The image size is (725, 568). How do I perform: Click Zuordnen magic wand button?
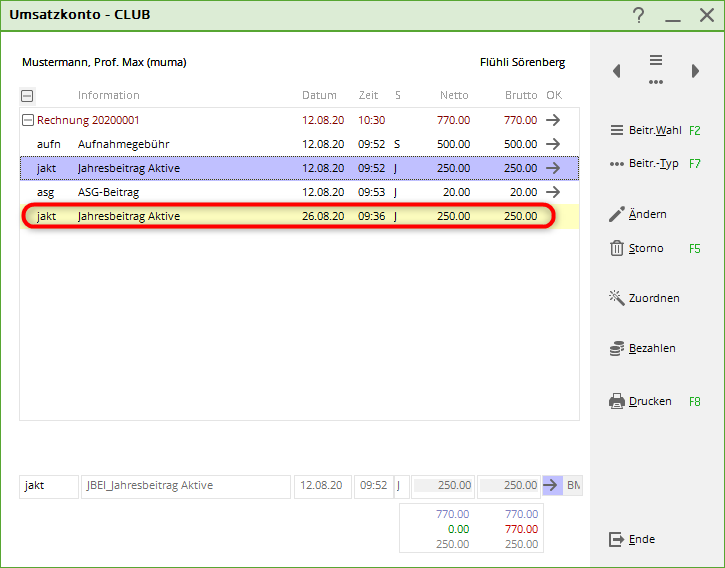point(644,298)
